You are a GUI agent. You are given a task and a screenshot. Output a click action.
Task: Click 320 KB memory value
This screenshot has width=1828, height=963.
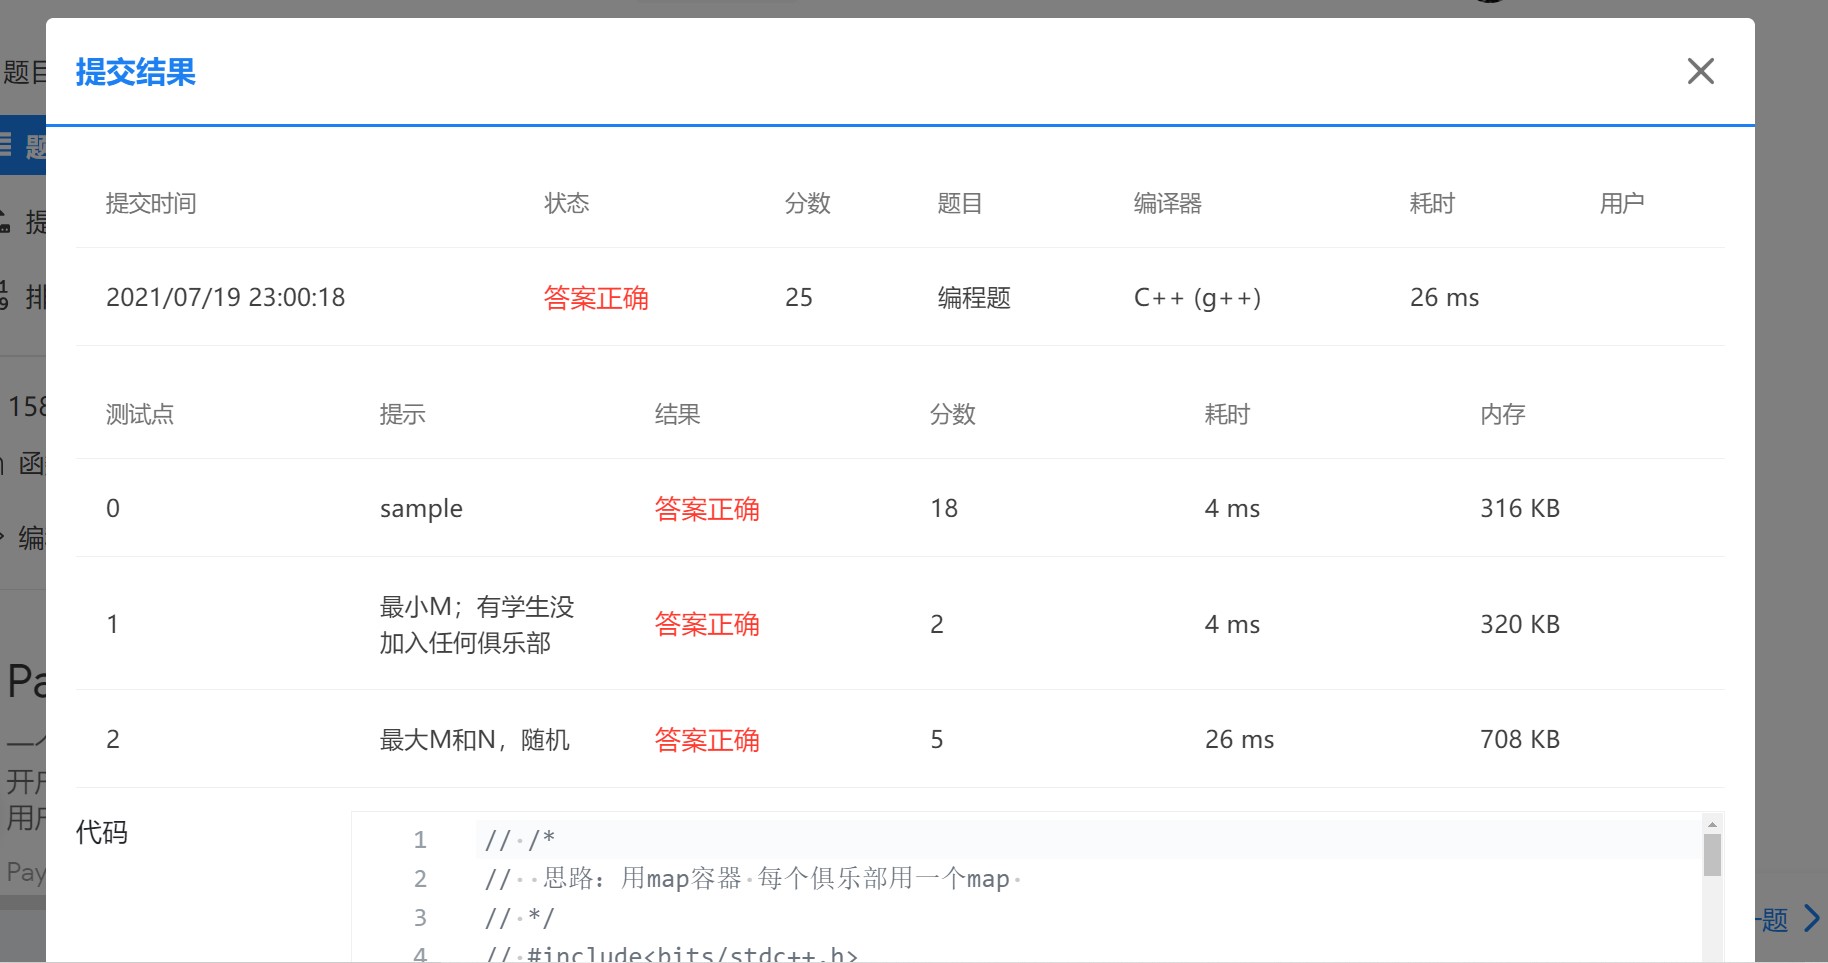1519,624
